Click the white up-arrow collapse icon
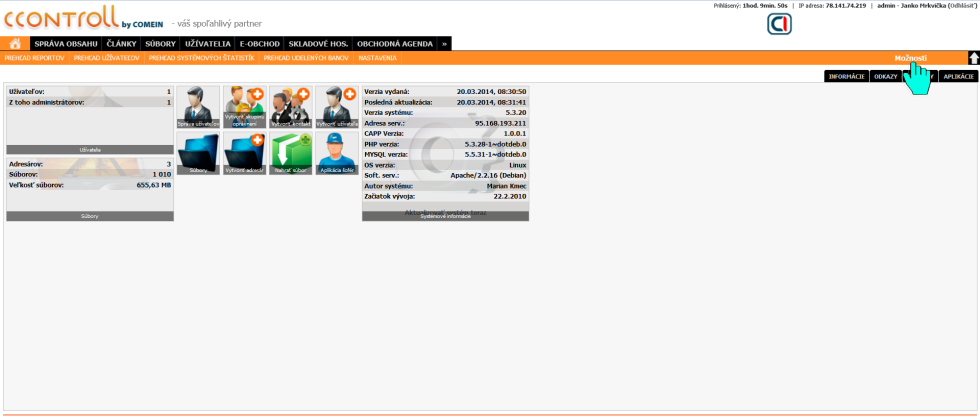Viewport: 980px width, 417px height. pos(974,58)
